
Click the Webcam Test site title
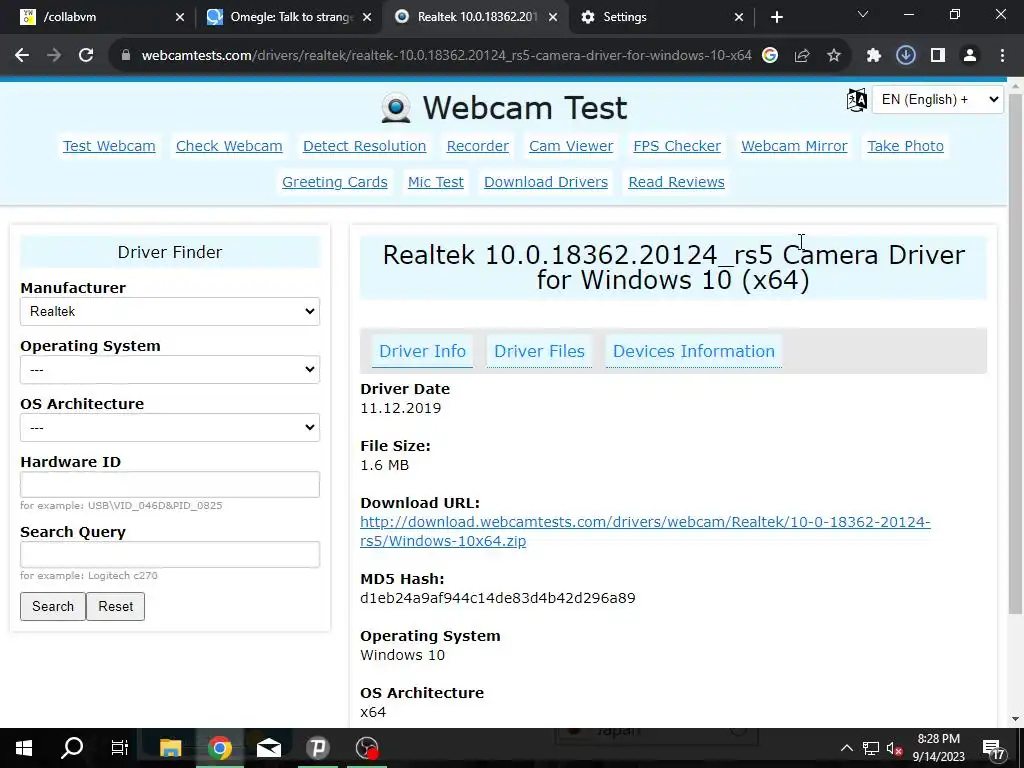(x=525, y=108)
